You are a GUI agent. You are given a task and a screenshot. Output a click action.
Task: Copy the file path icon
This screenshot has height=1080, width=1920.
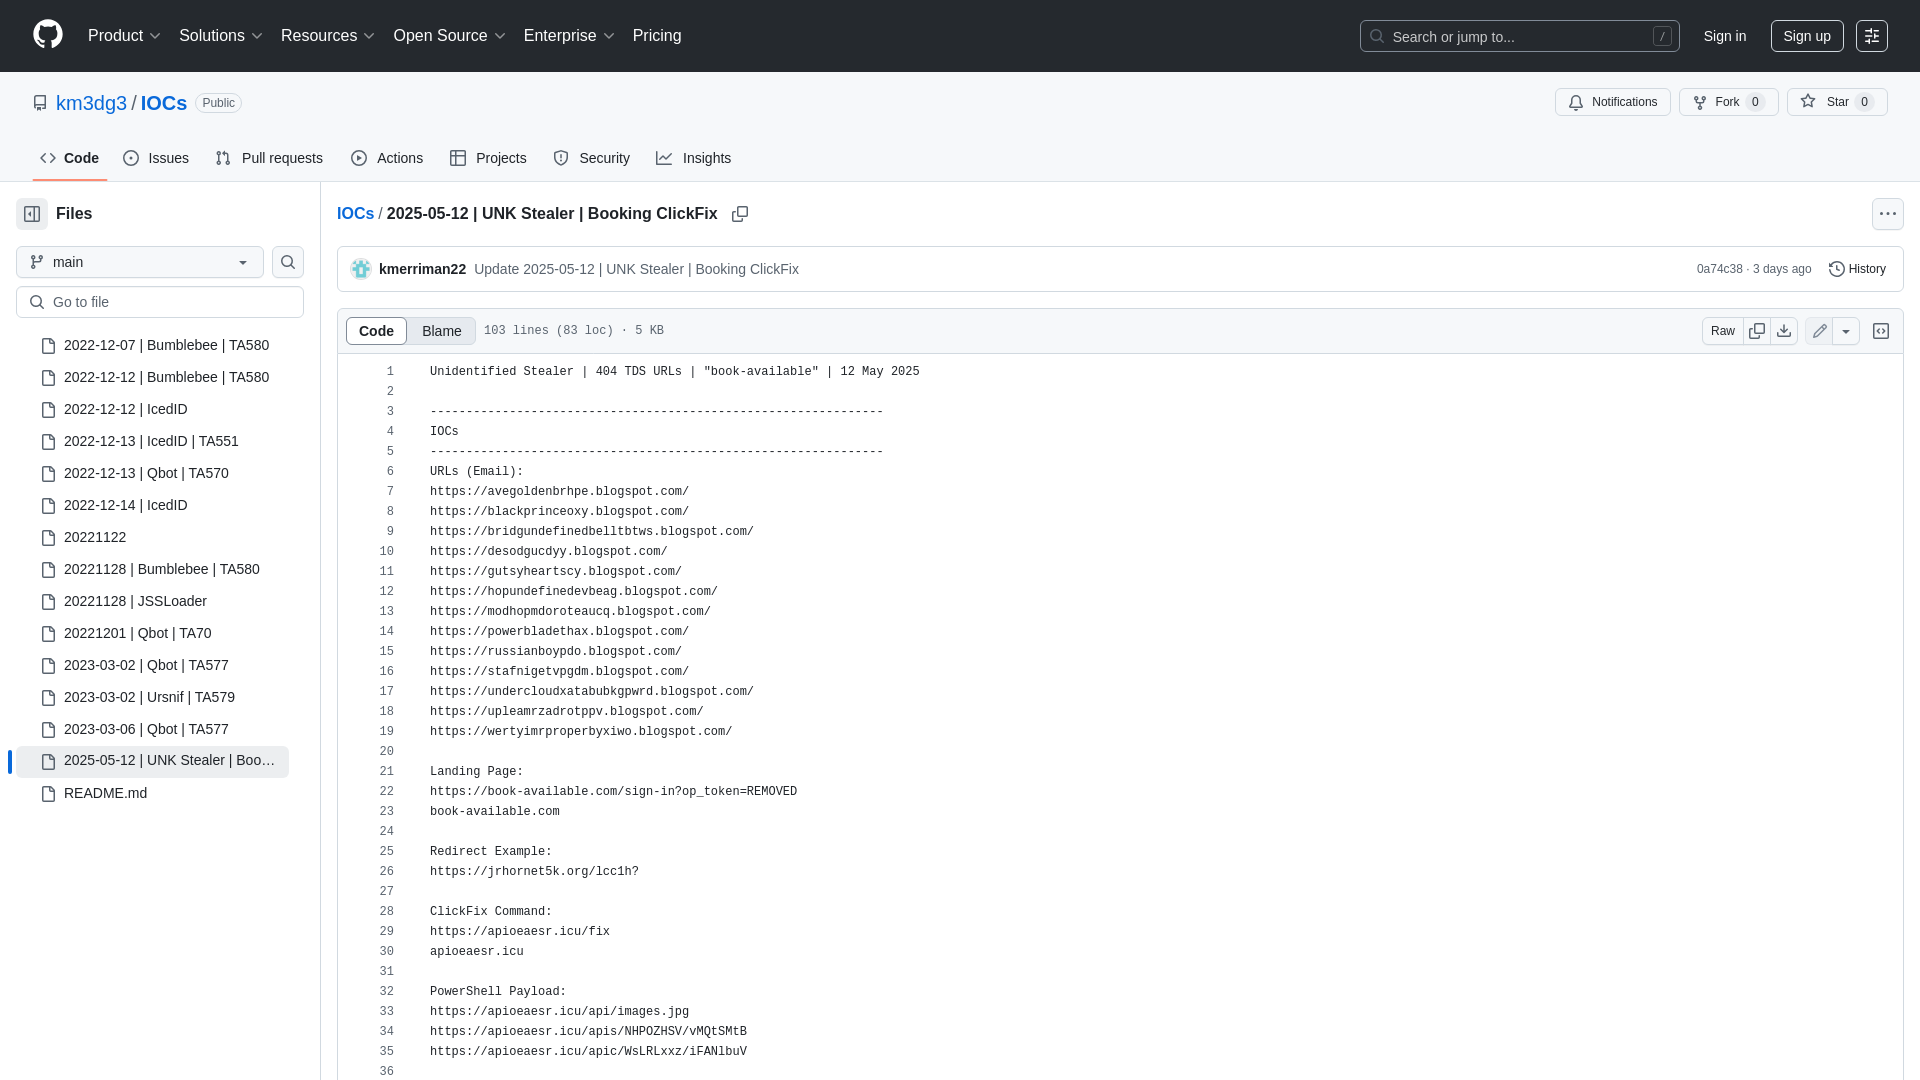tap(740, 214)
